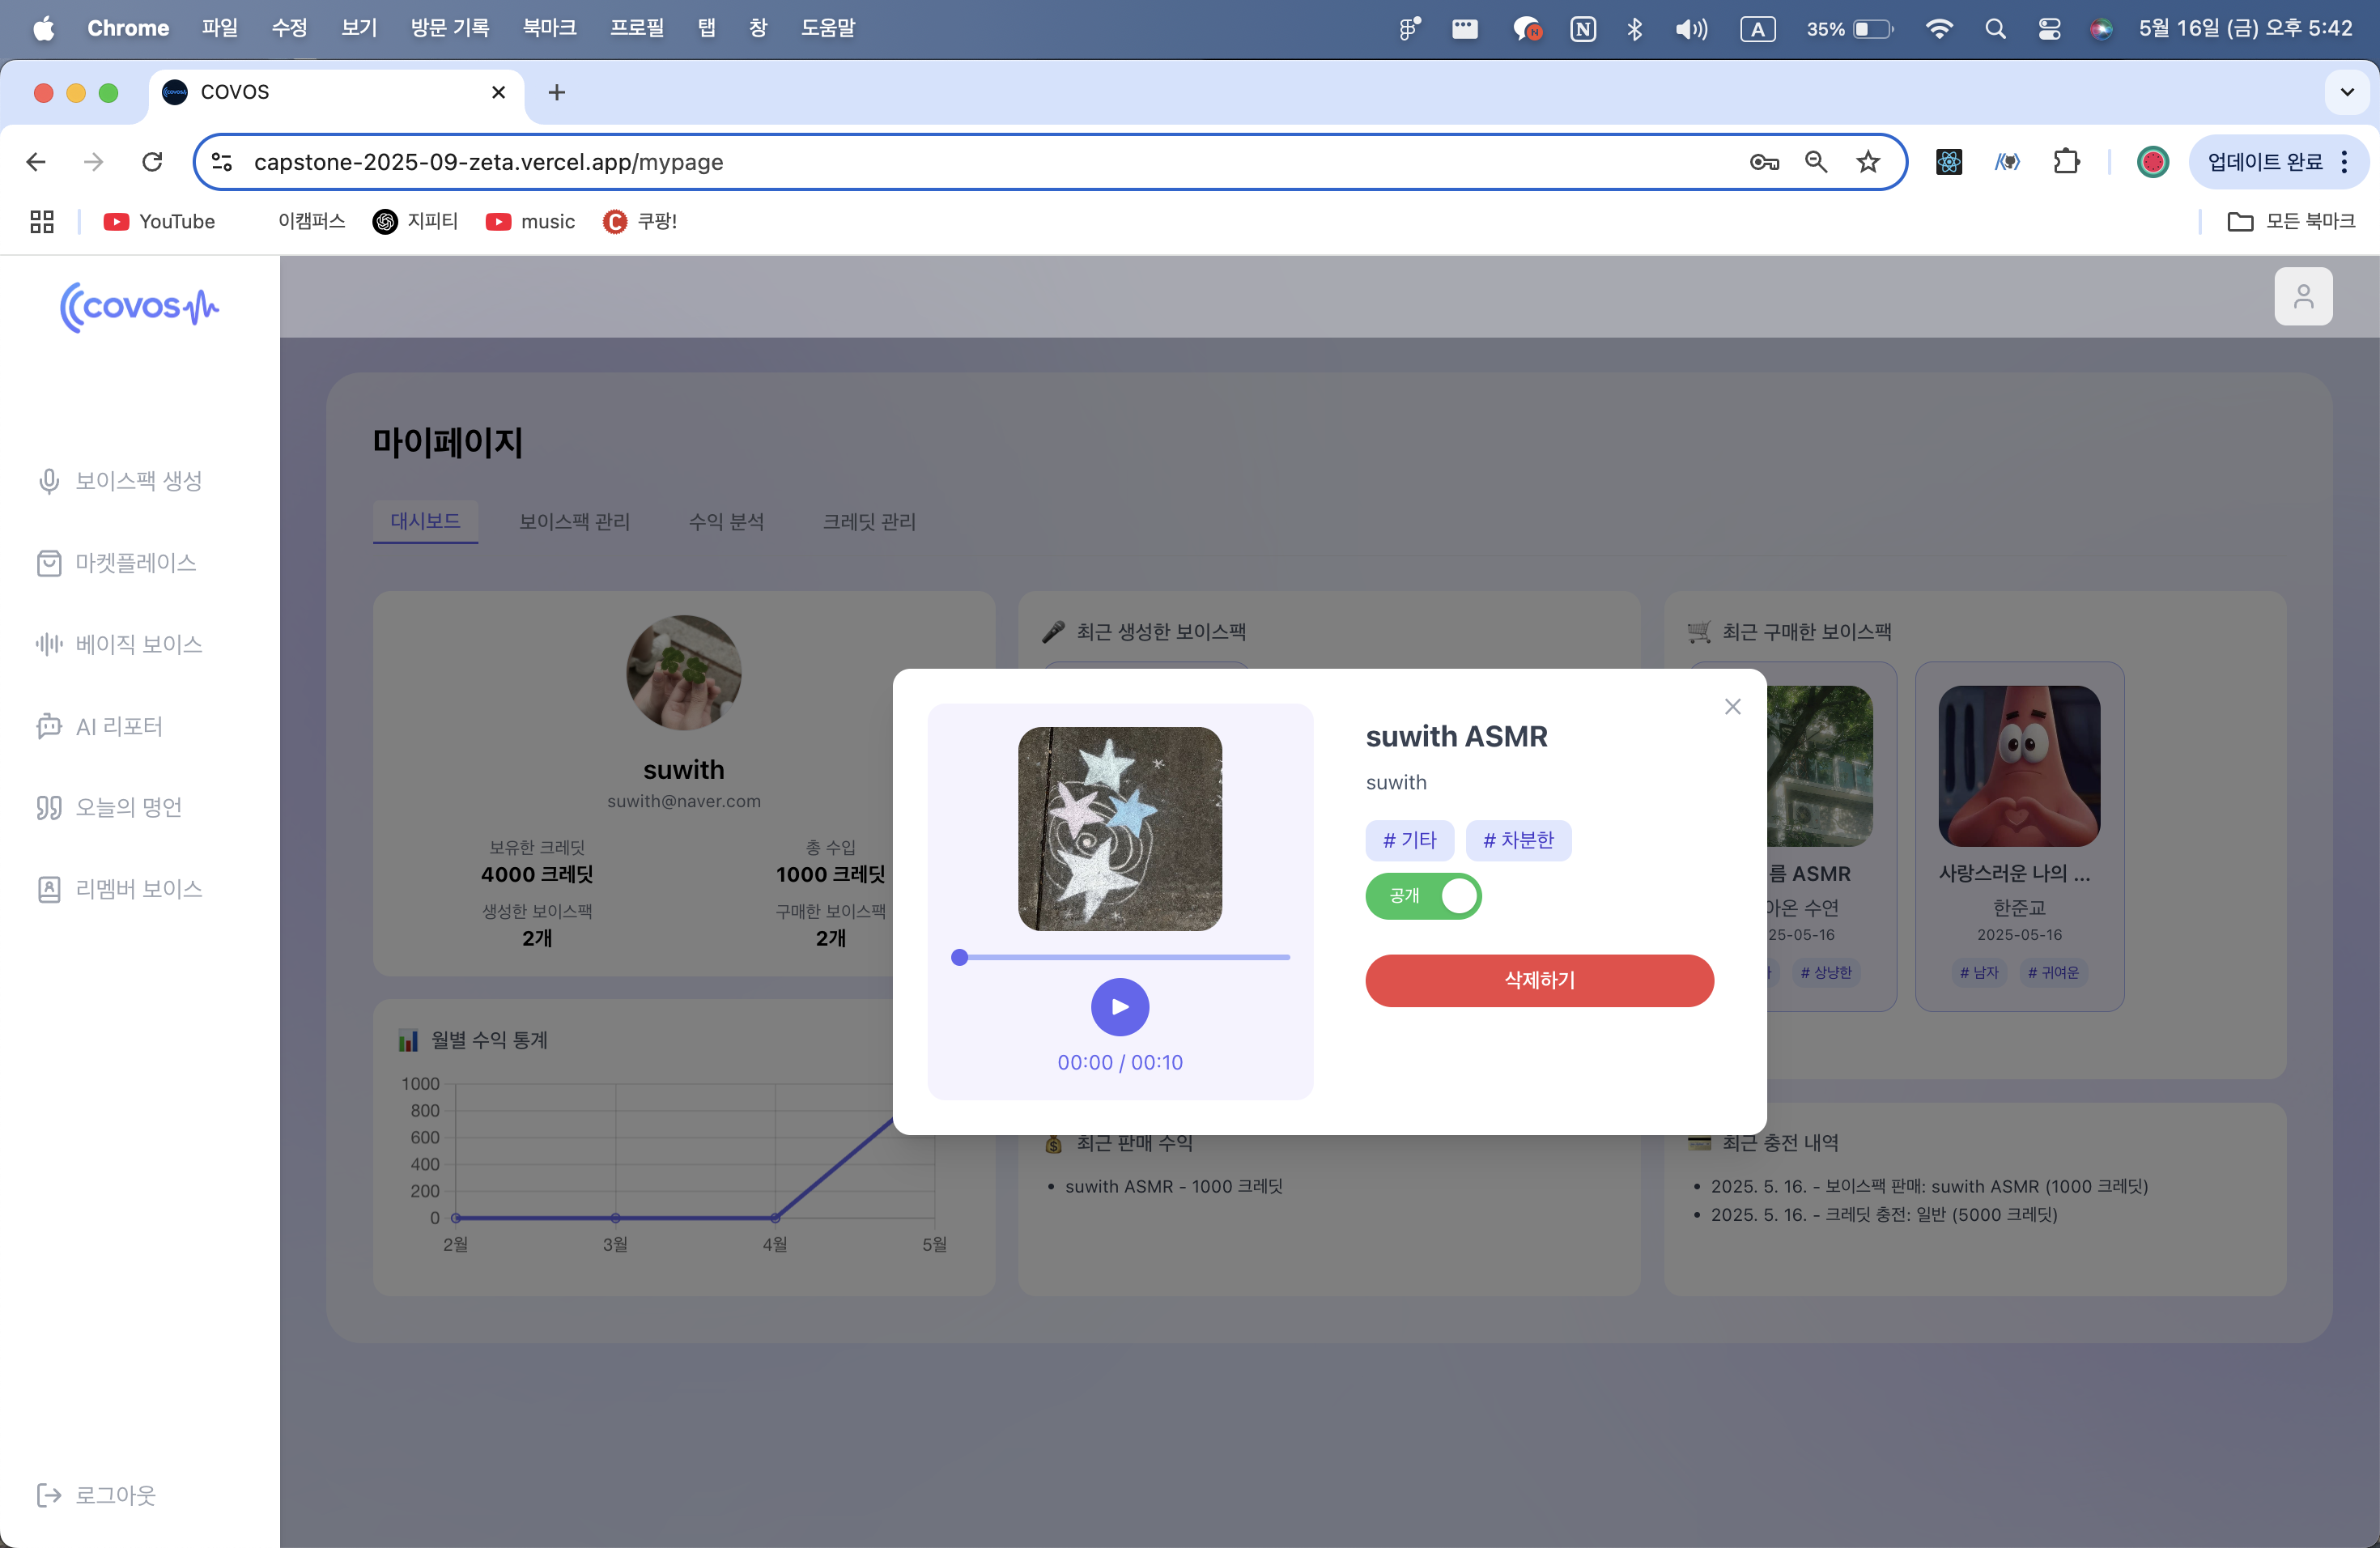Play the suwith ASMR audio preview

click(x=1119, y=1006)
